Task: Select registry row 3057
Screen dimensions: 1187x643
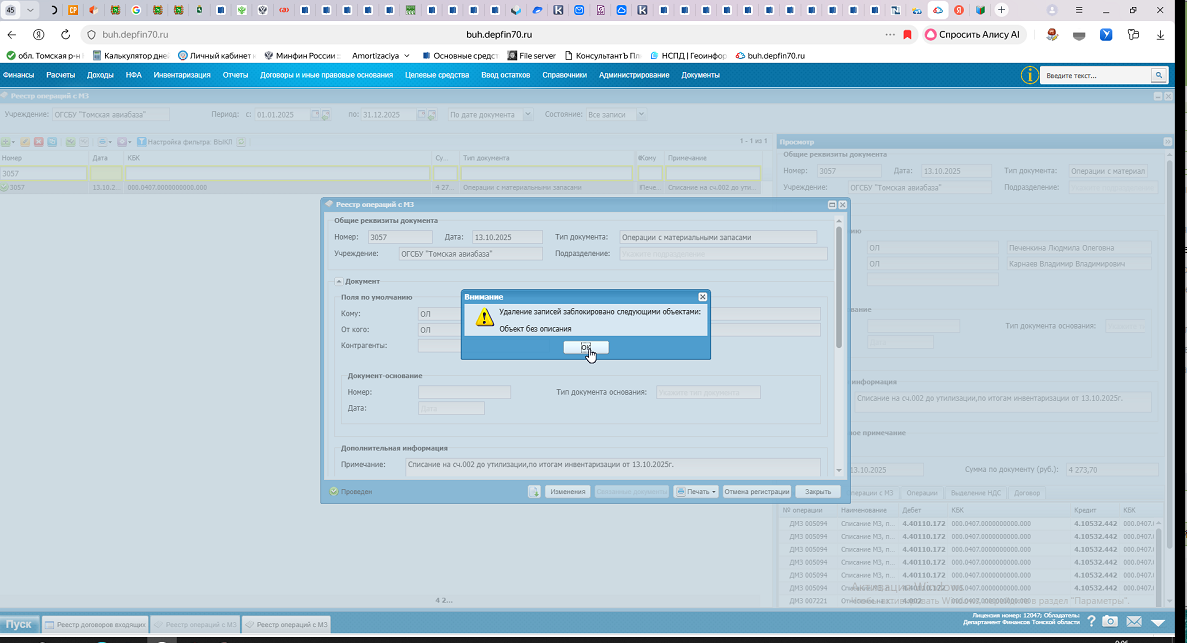Action: coord(381,187)
